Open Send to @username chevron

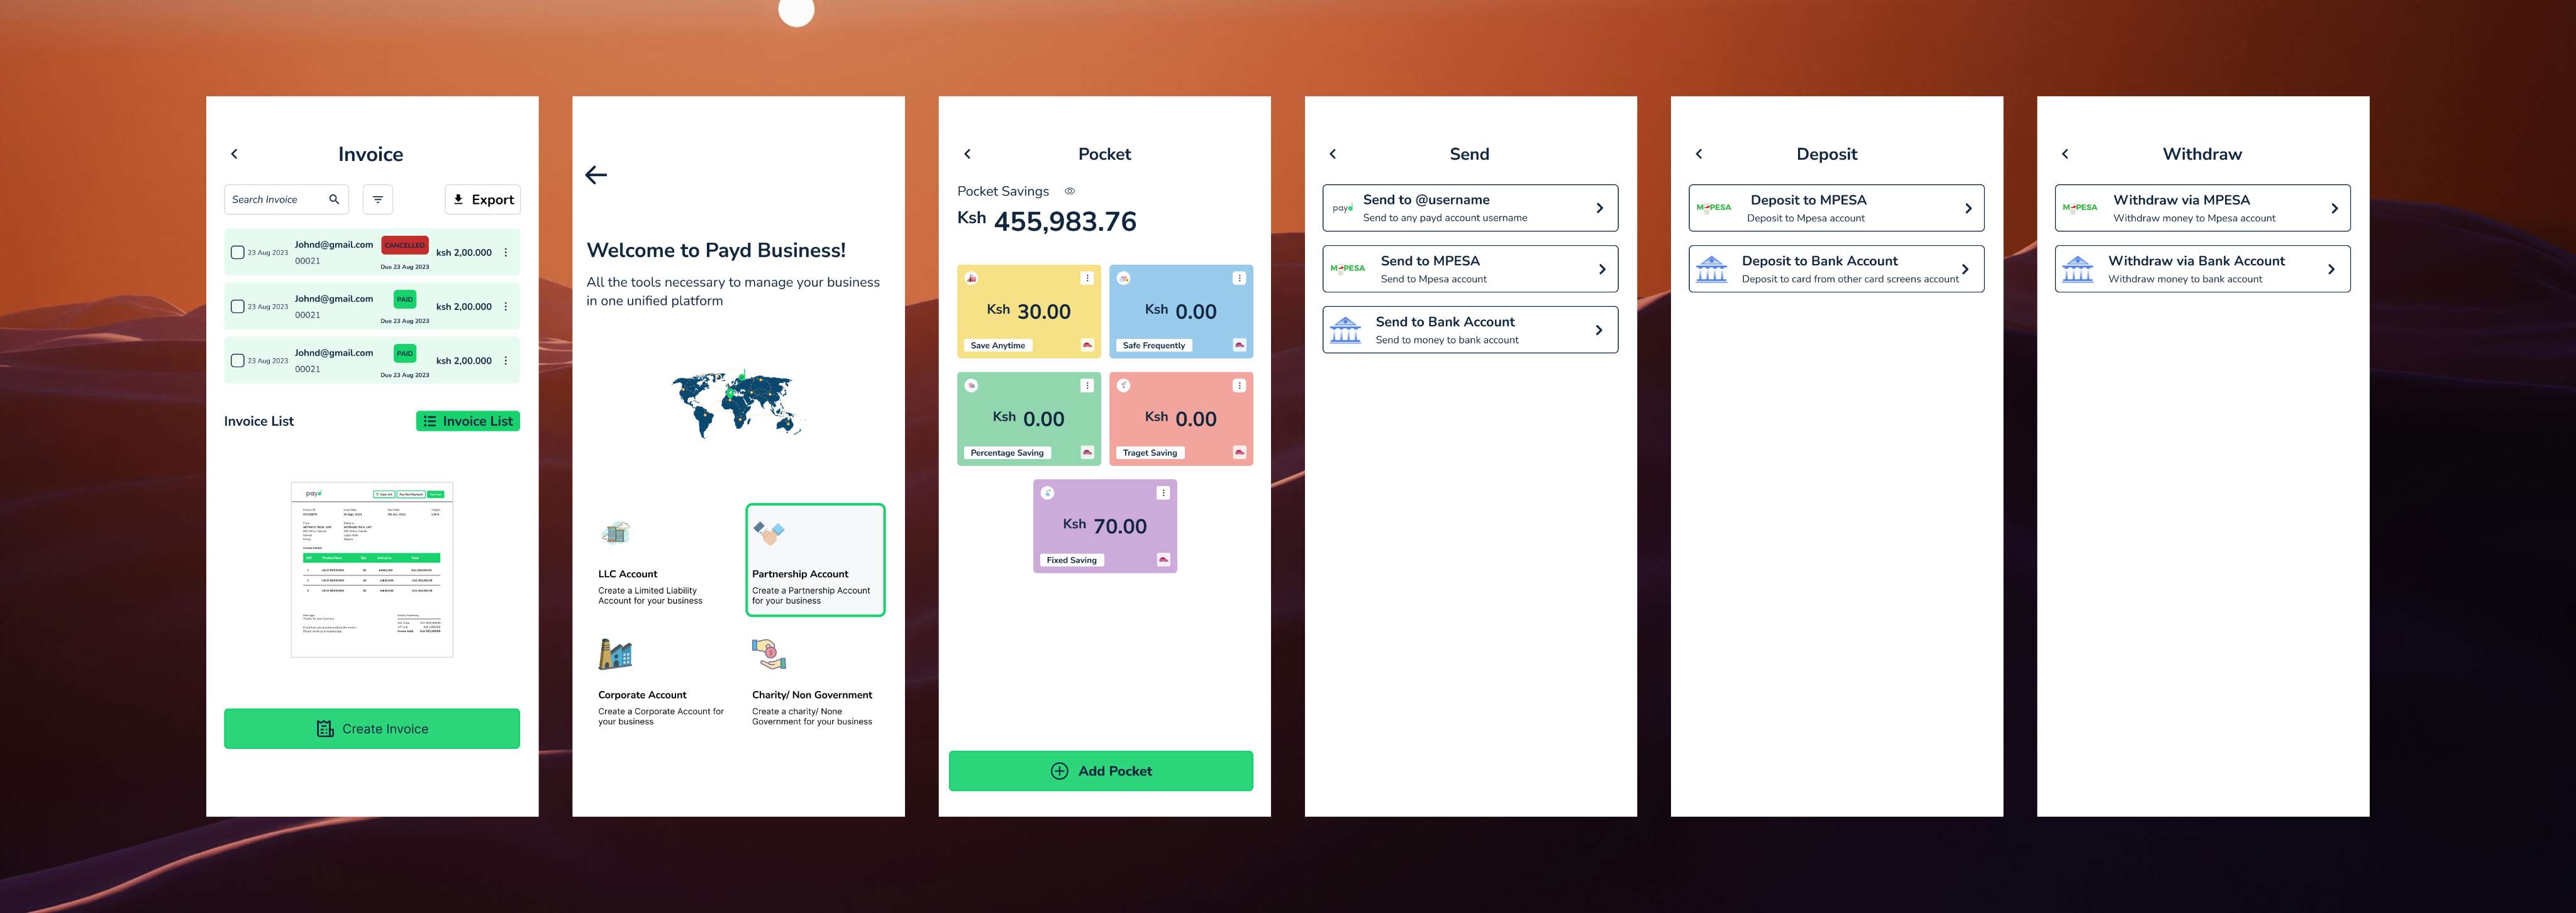(1599, 208)
